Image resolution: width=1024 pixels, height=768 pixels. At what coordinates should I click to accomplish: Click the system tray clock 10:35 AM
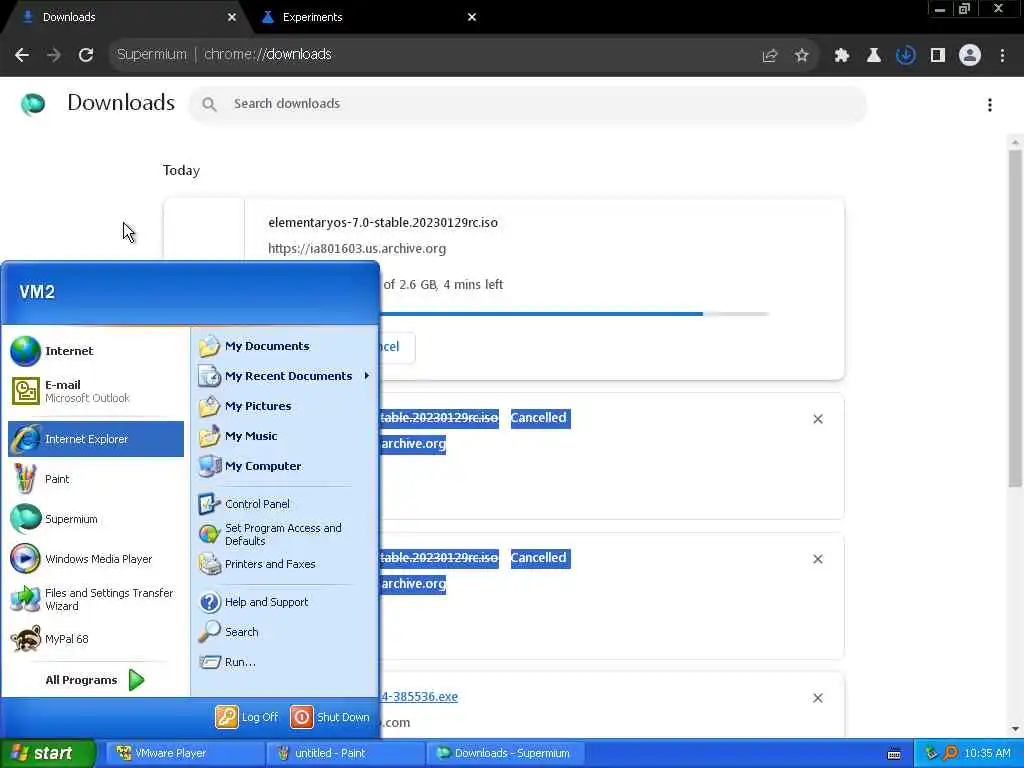coord(987,754)
